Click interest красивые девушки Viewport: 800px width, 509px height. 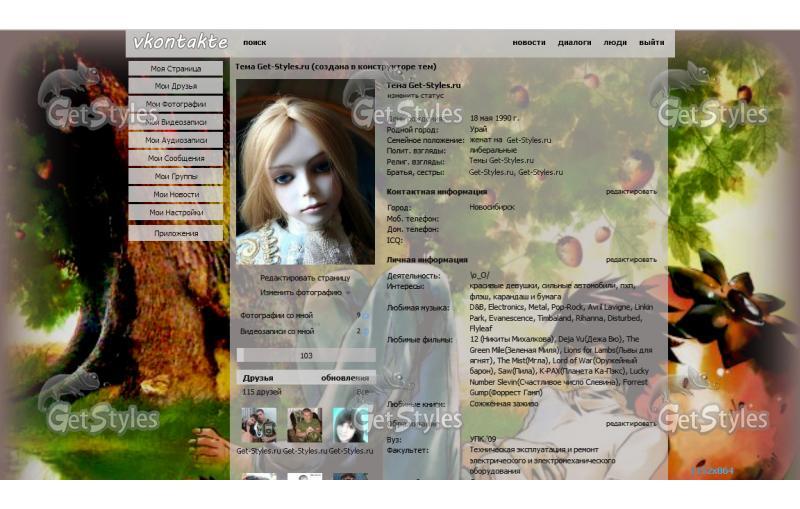[504, 286]
